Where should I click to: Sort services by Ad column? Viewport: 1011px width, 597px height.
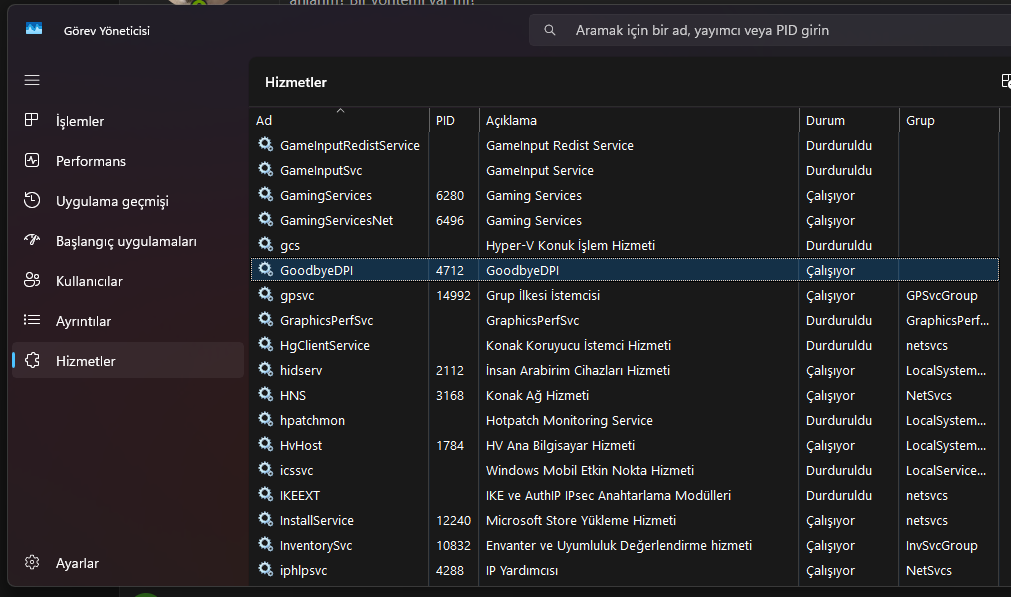(x=338, y=120)
